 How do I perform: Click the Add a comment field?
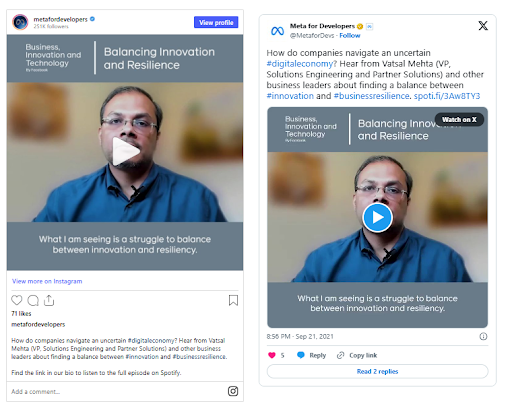click(36, 392)
